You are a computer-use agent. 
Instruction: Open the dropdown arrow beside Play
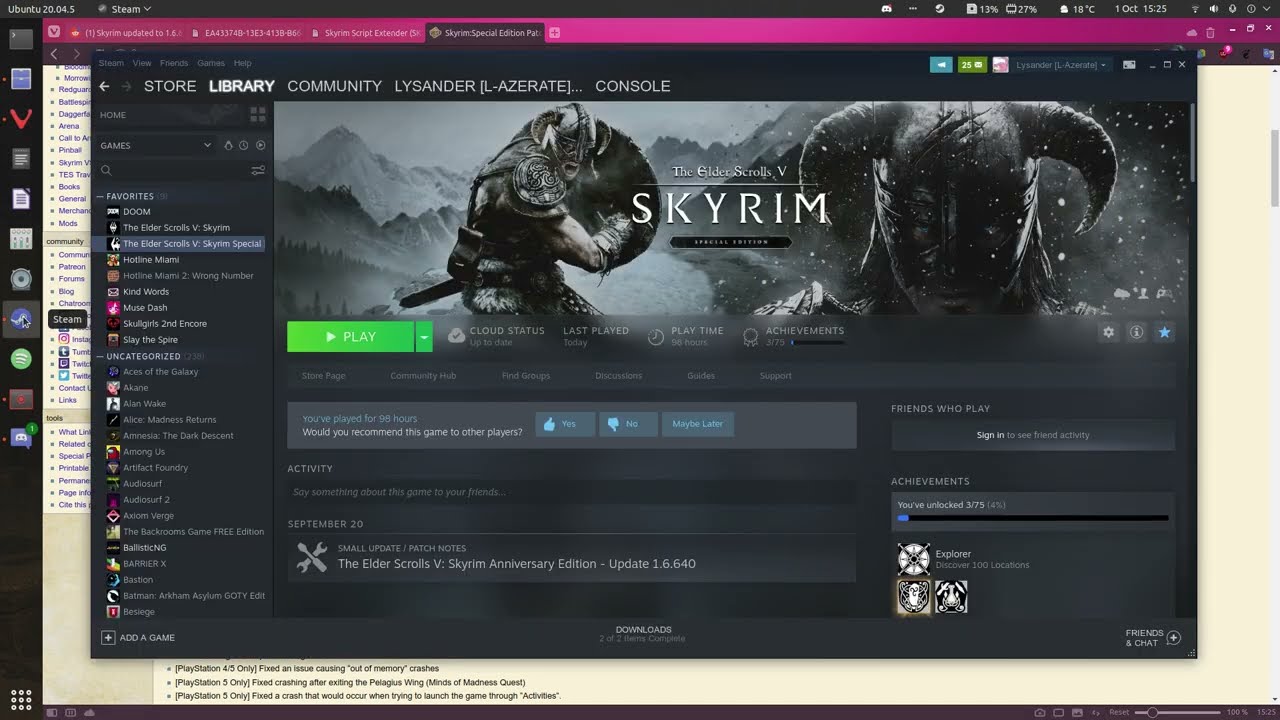pyautogui.click(x=424, y=337)
